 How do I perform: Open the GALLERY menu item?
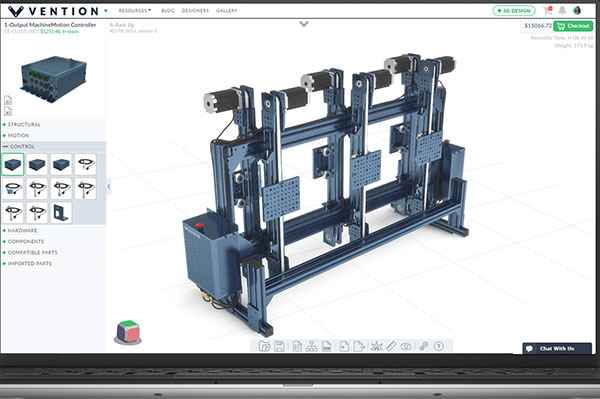(227, 10)
